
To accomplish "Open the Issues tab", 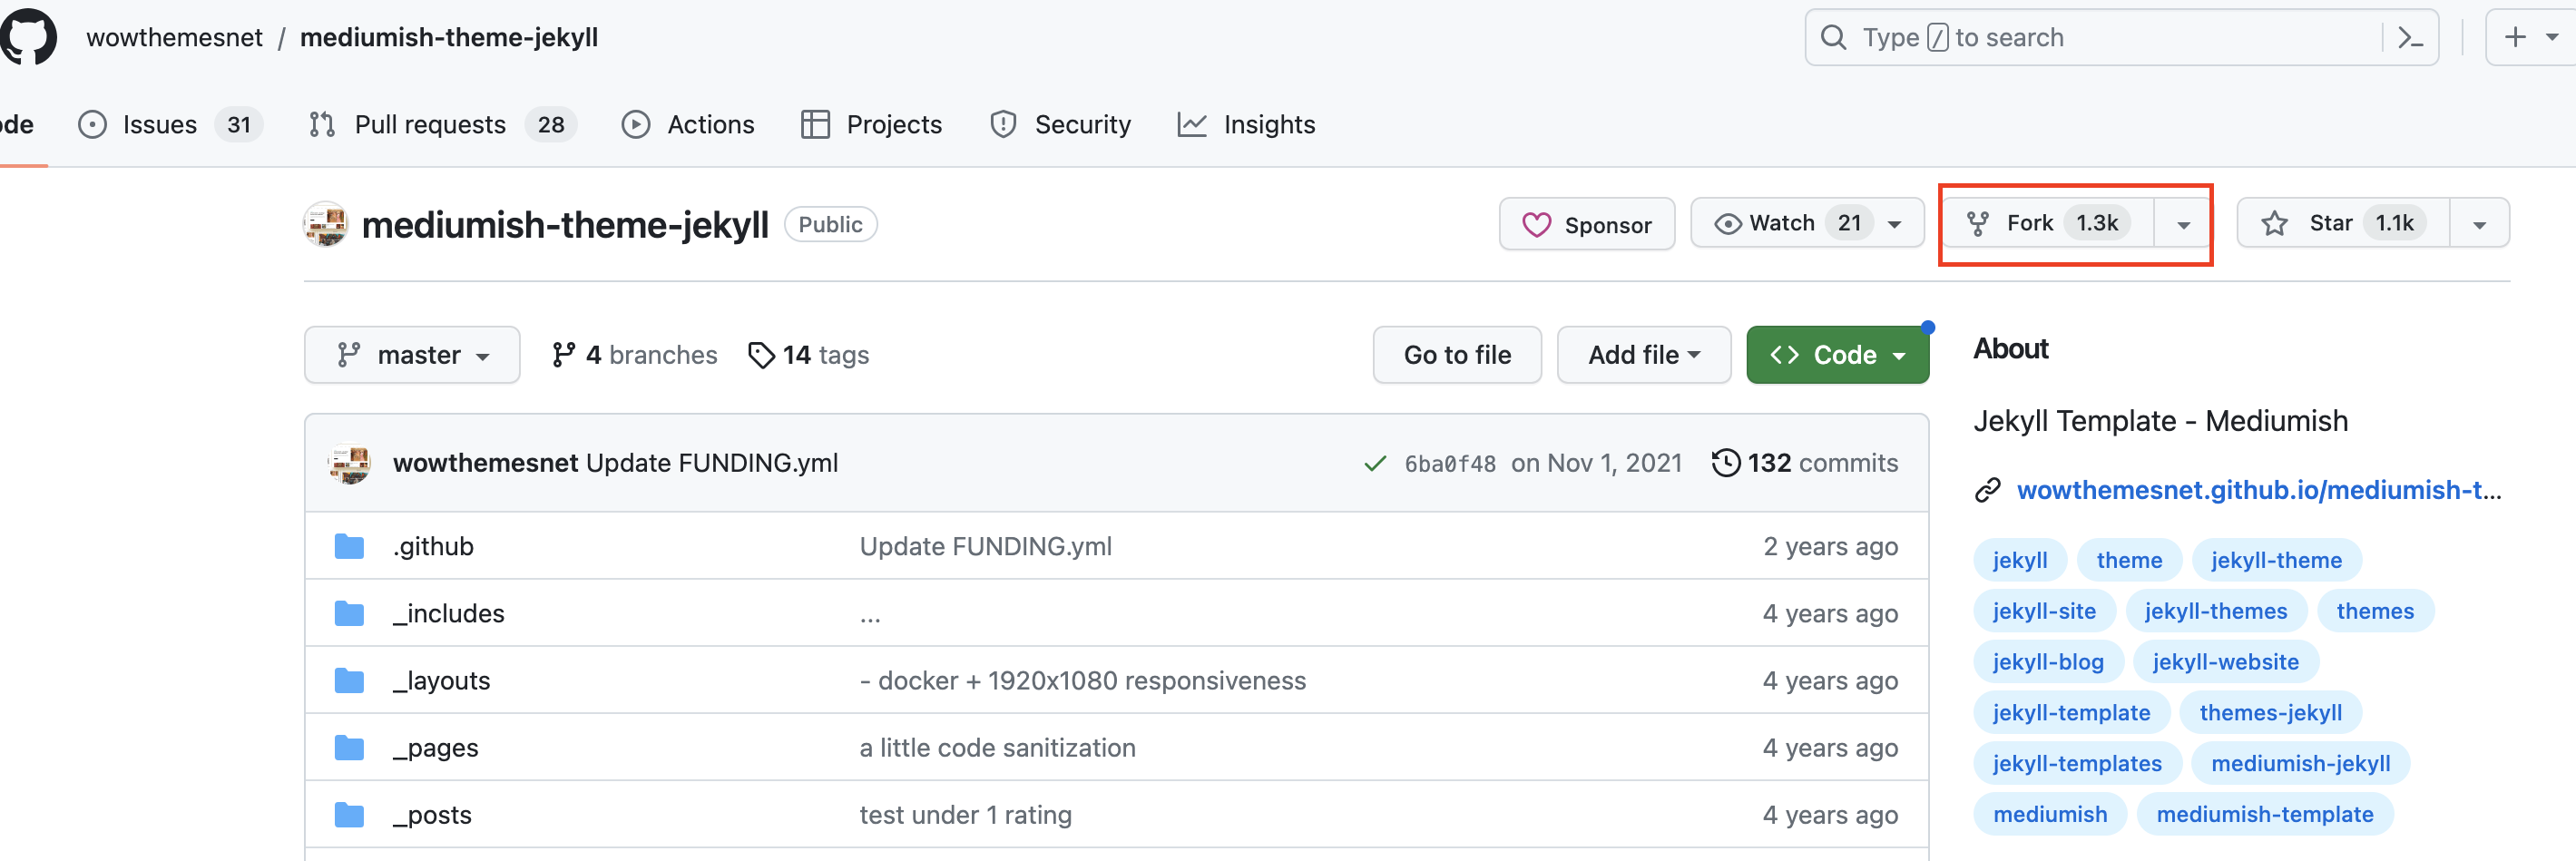I will (x=170, y=125).
